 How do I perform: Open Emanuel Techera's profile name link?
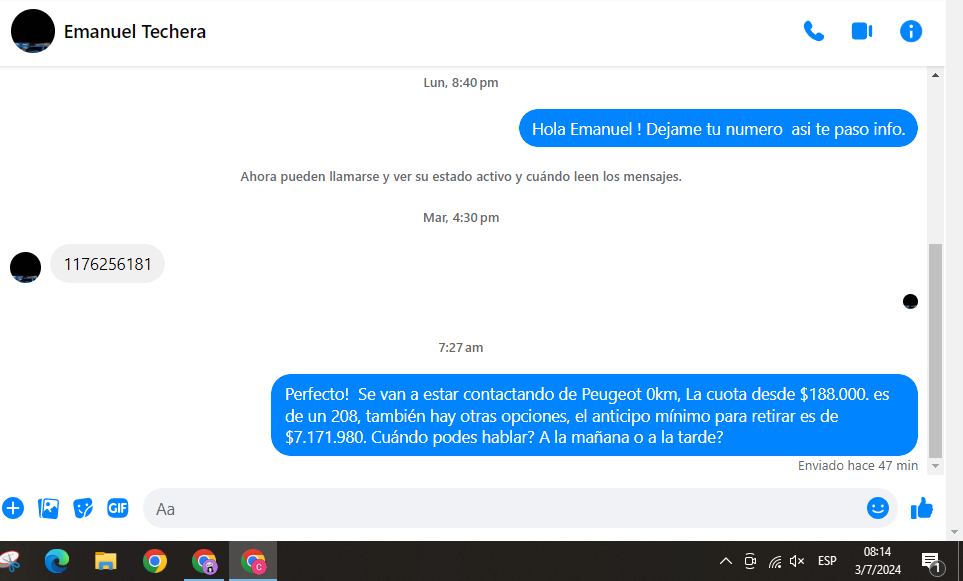click(135, 31)
